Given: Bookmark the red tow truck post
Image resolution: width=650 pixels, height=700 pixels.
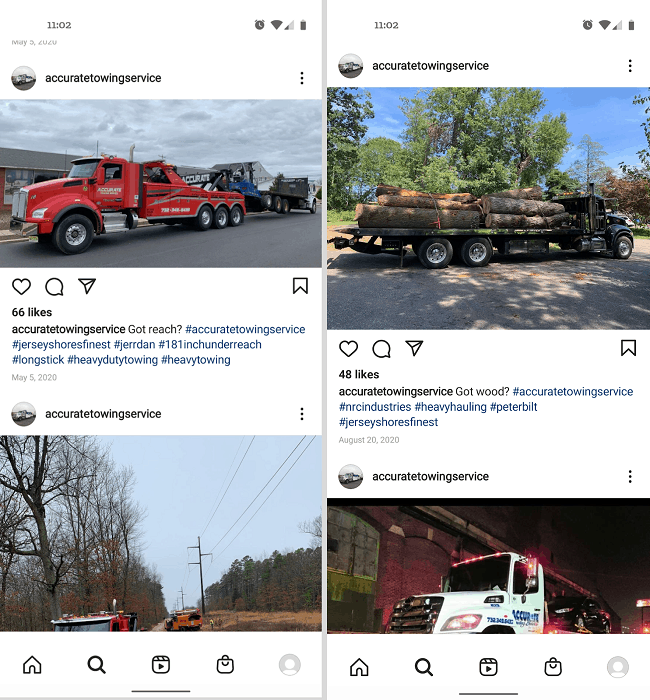Looking at the screenshot, I should click(x=300, y=286).
